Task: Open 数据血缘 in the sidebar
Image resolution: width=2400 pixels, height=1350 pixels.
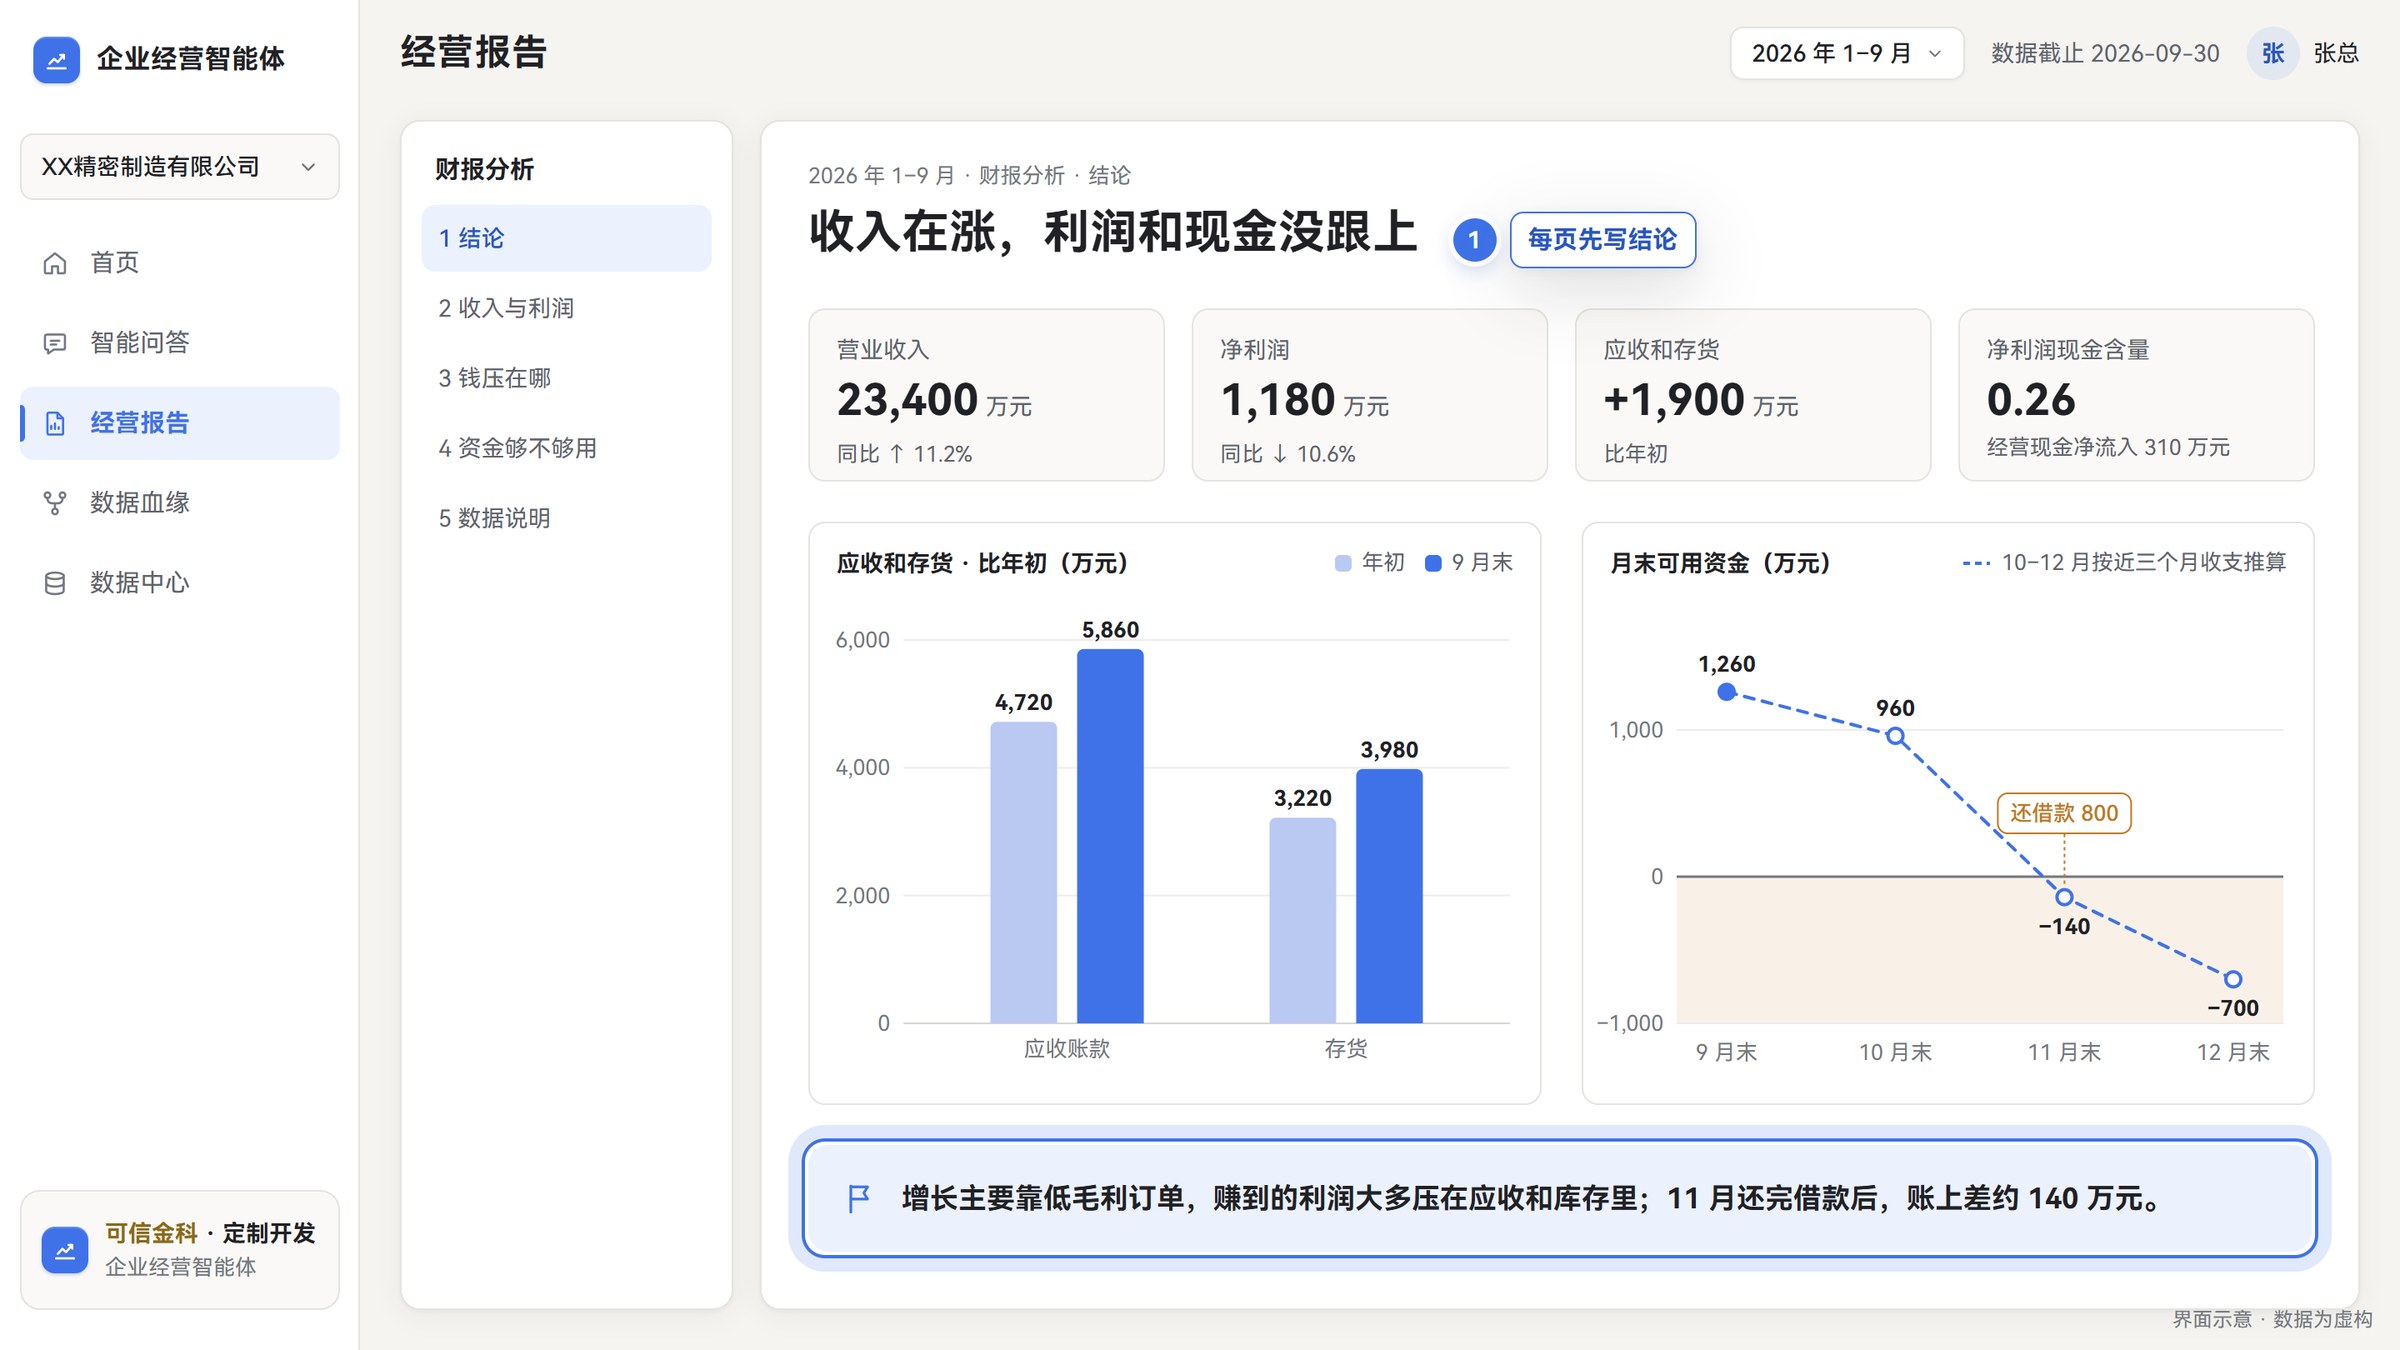Action: point(180,503)
